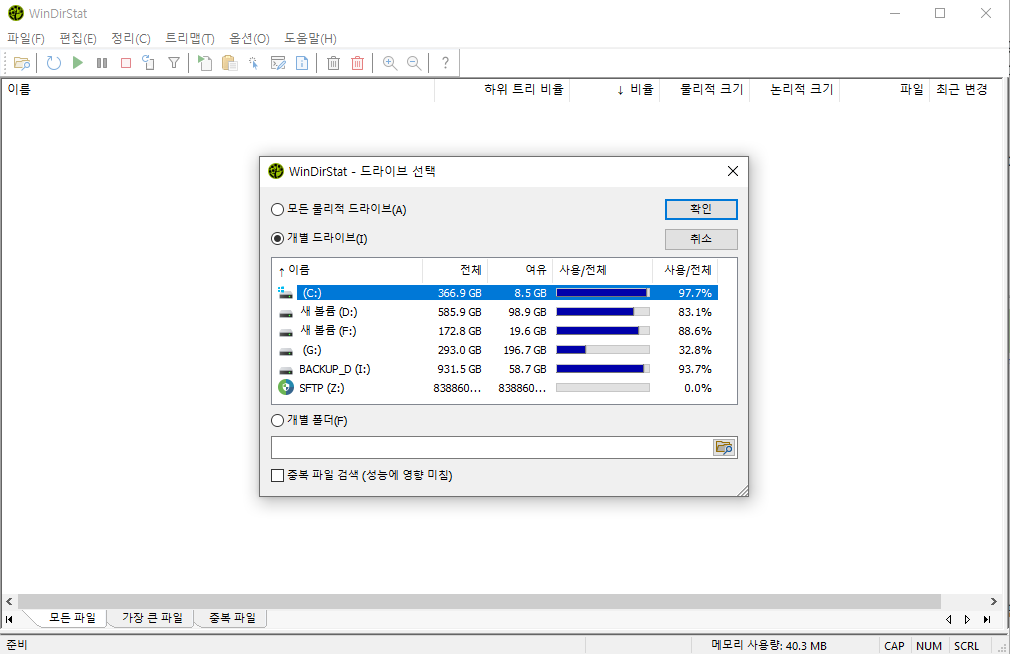Click the Zoom in magnifier icon
Screen dimensions: 1010x654
click(x=390, y=63)
